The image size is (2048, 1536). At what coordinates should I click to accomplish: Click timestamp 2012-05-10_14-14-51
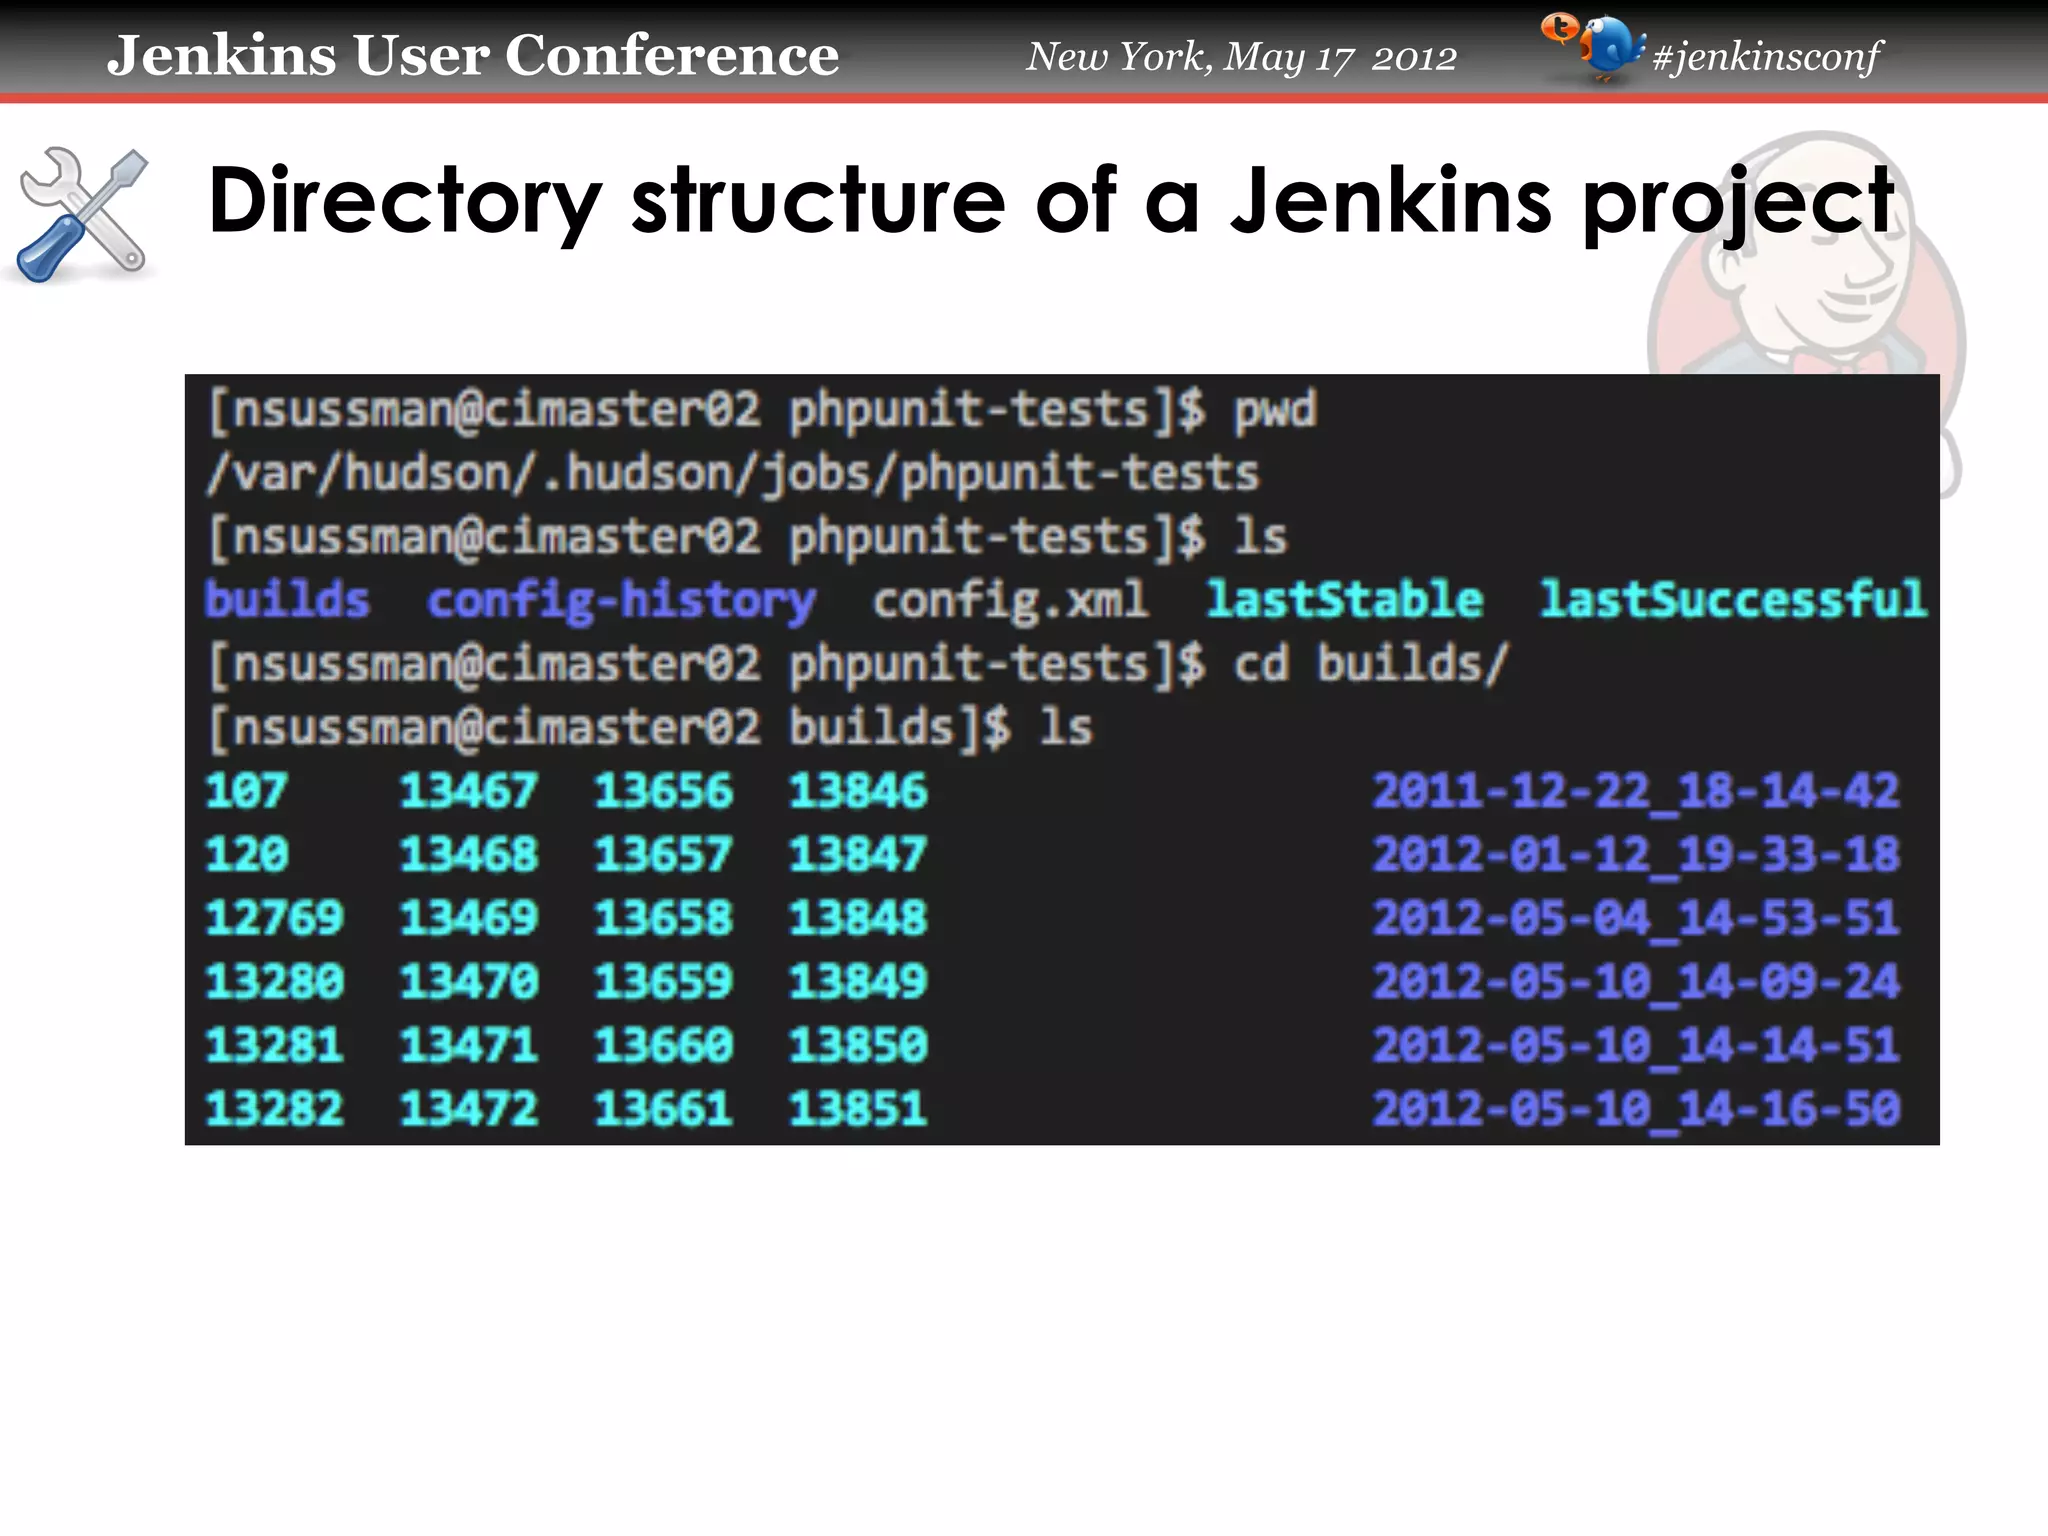coord(1636,1046)
